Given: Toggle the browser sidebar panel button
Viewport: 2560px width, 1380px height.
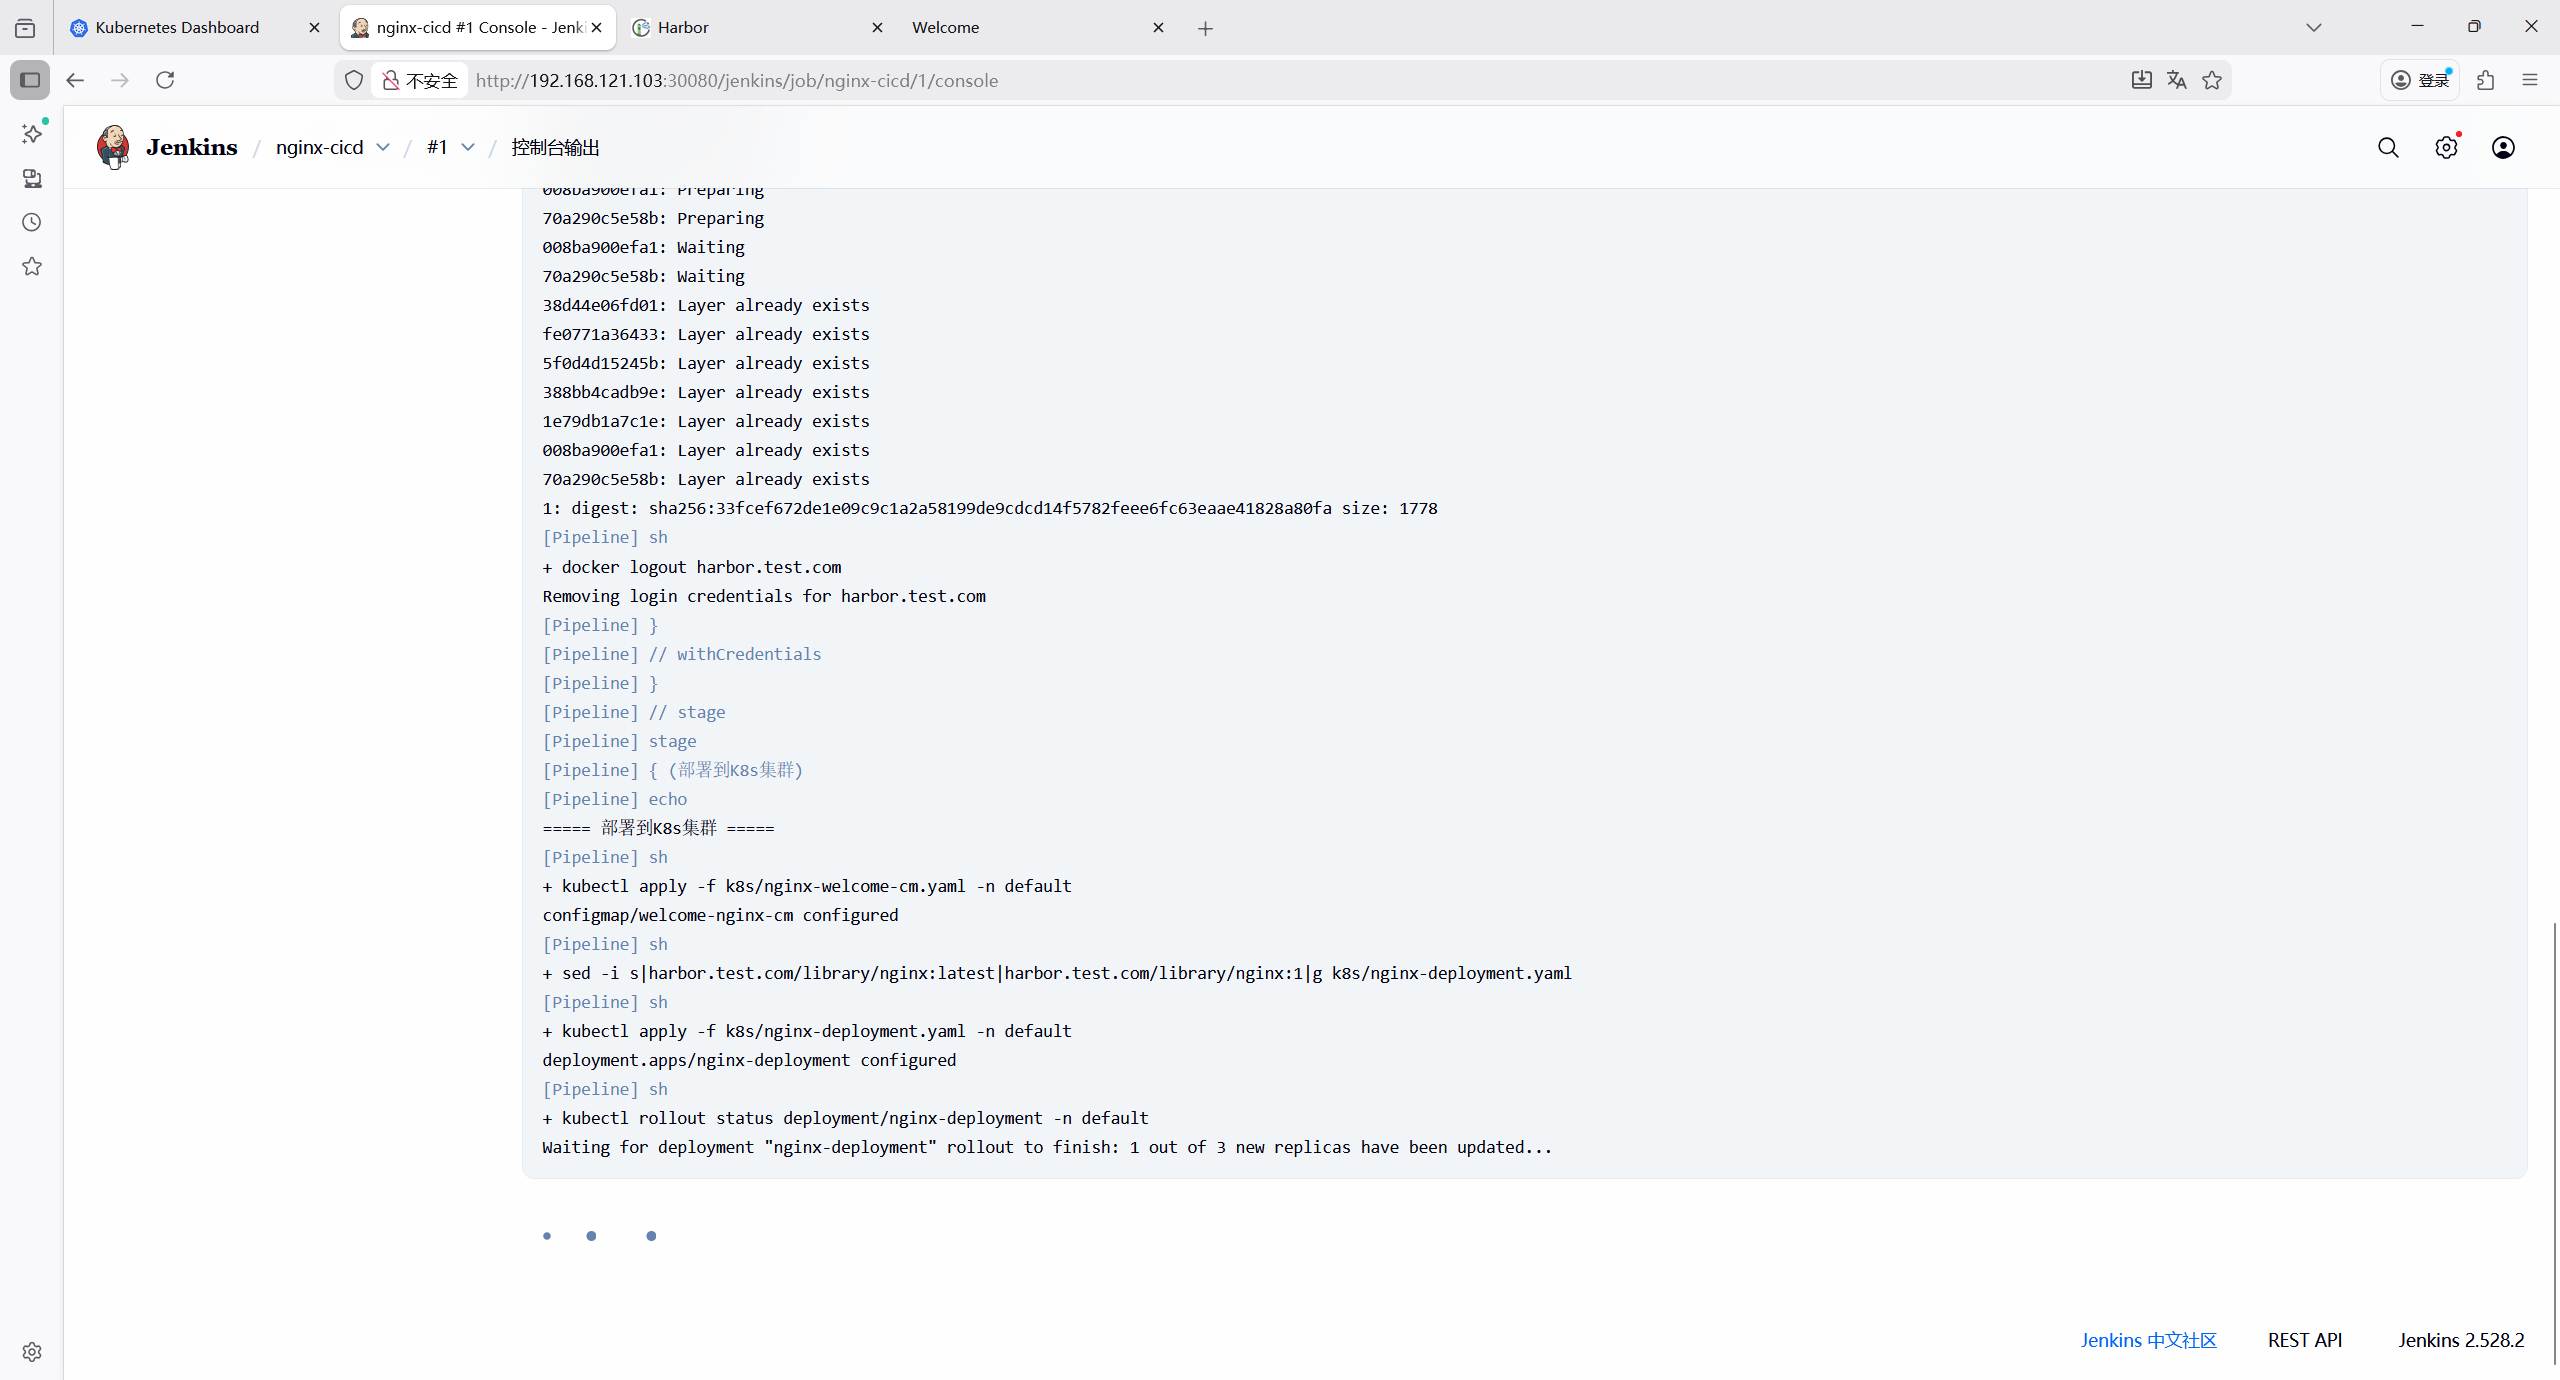Looking at the screenshot, I should click(30, 80).
